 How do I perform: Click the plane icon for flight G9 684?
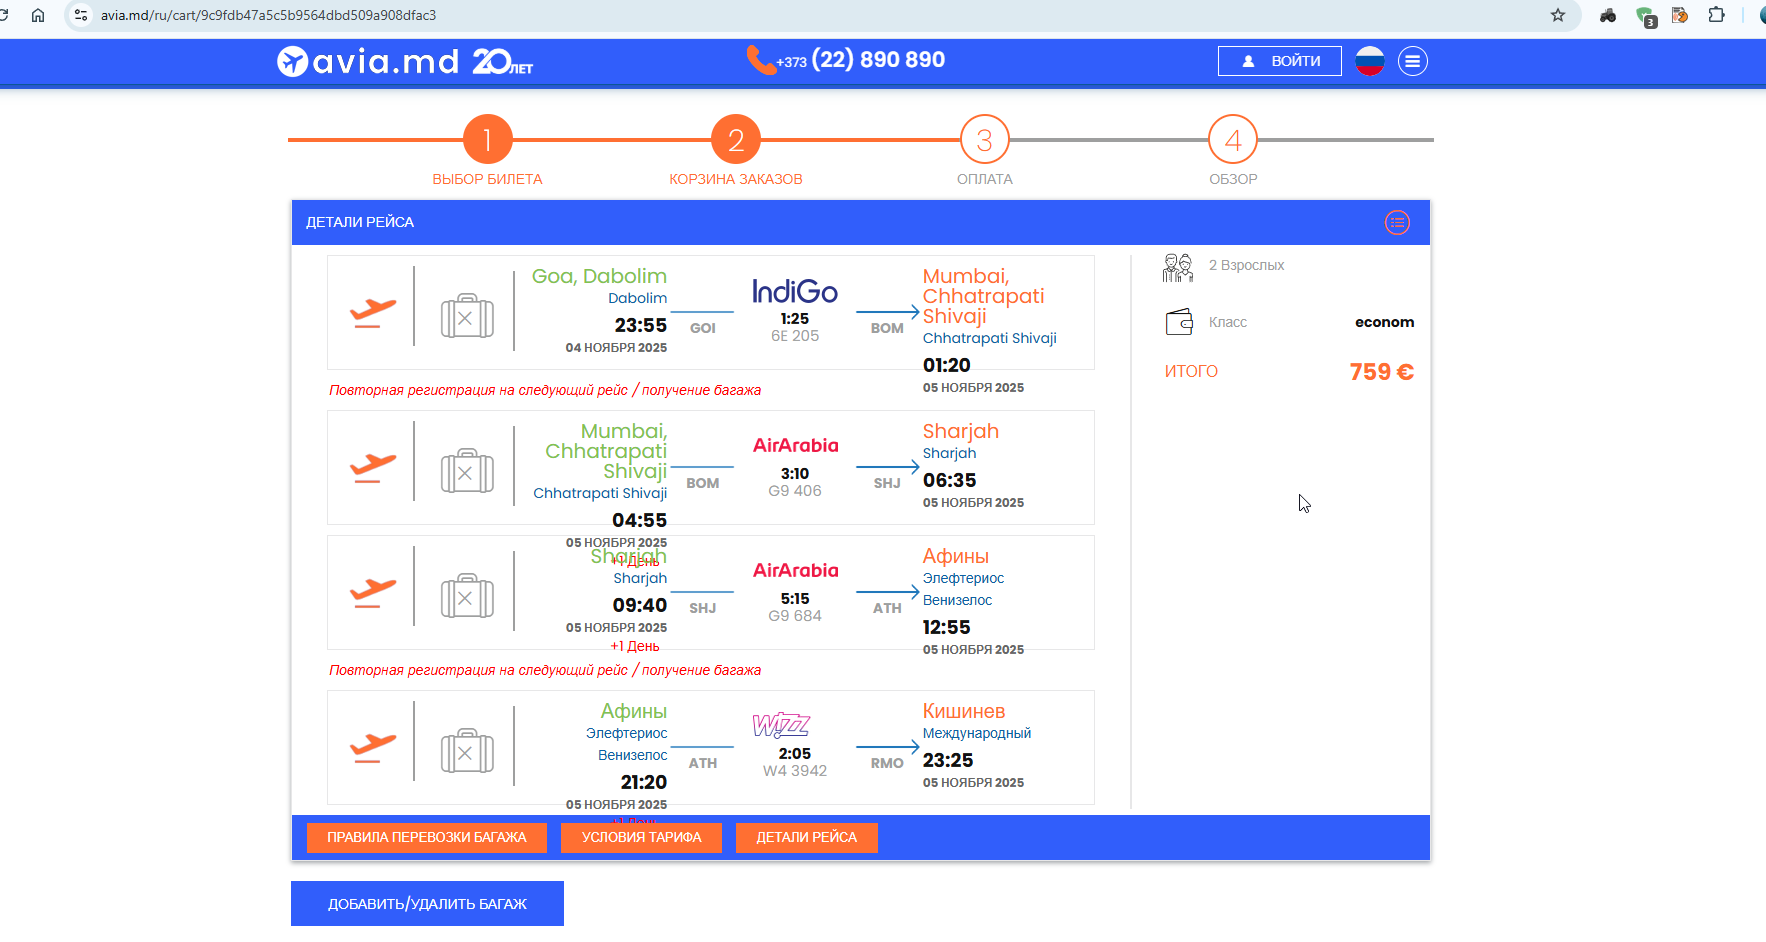pos(373,593)
